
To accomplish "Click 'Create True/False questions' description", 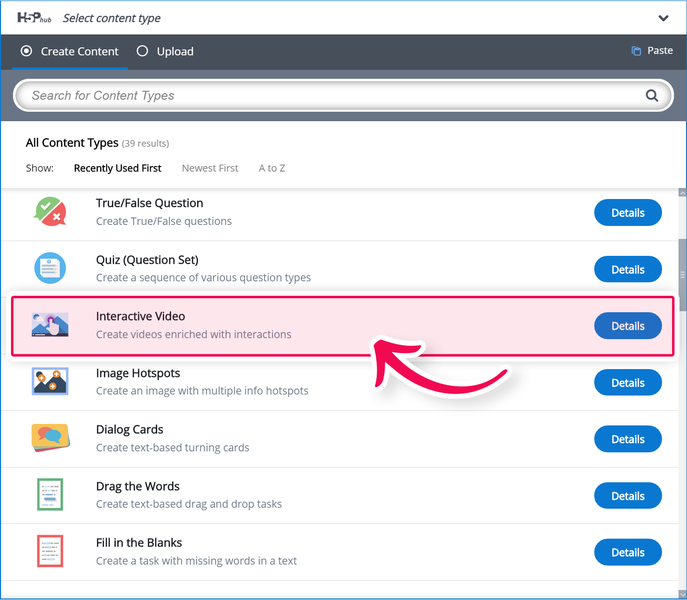I will coord(164,221).
